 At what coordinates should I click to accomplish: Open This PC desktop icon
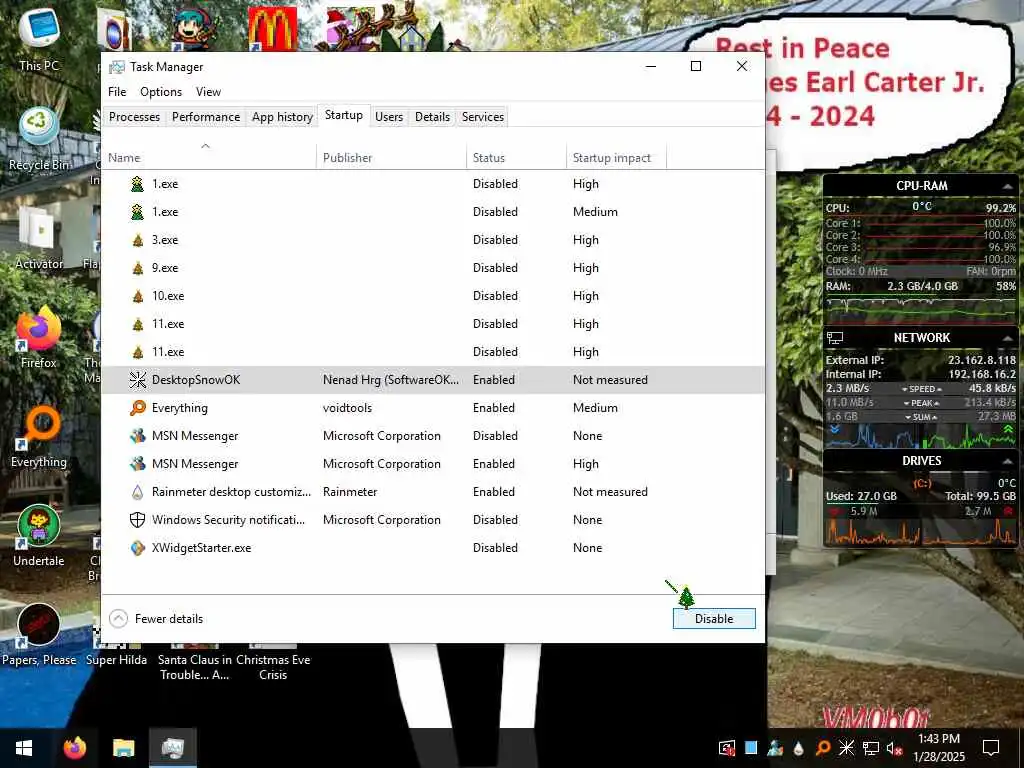point(39,39)
